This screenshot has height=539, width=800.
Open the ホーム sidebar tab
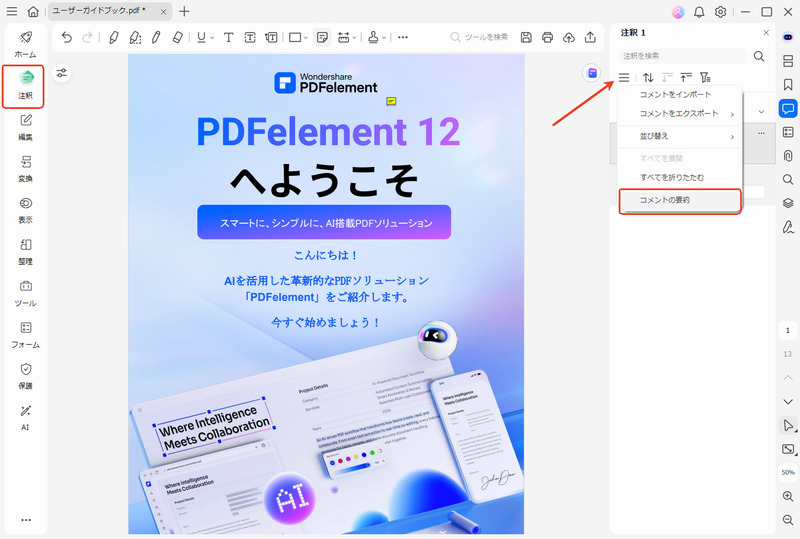pyautogui.click(x=26, y=44)
